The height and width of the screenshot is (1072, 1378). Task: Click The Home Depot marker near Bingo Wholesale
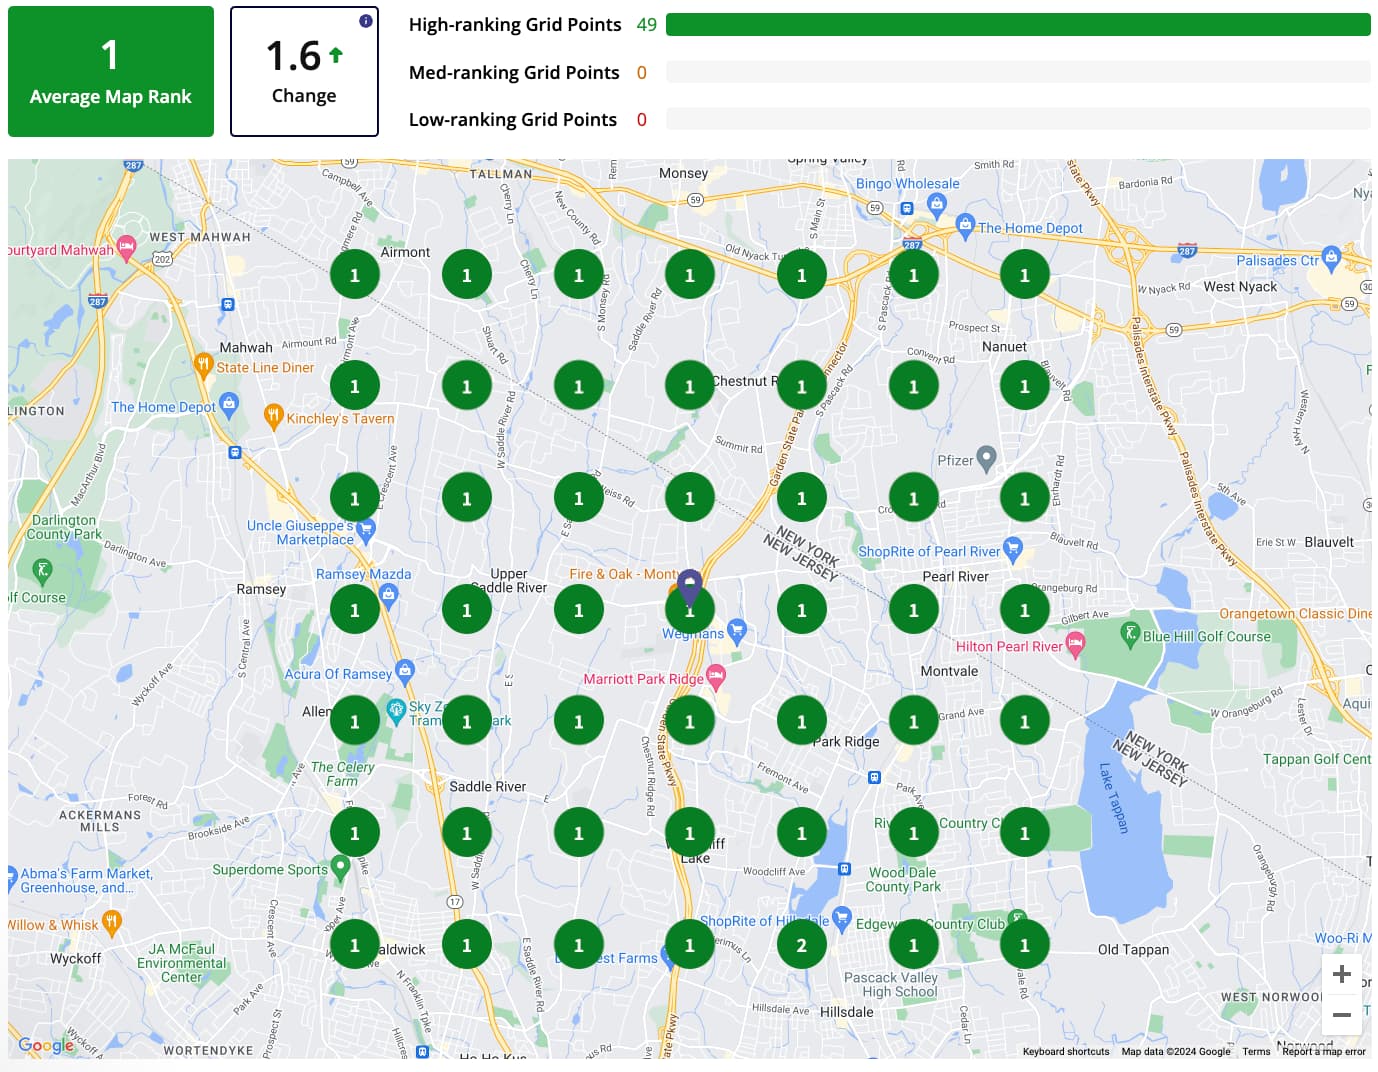[965, 224]
